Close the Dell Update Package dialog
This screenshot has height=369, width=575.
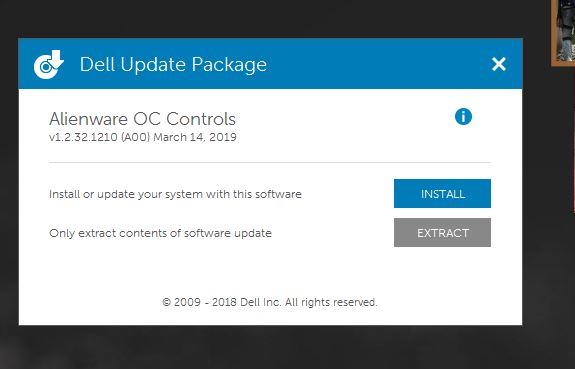click(499, 64)
